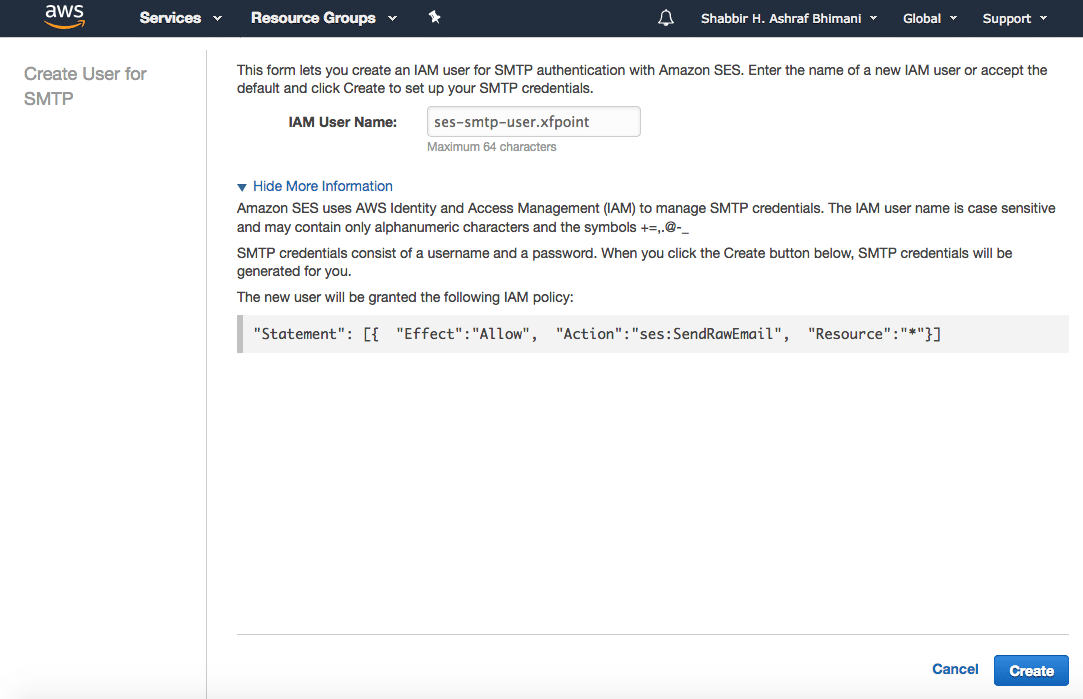Click the IAM User Name label
This screenshot has height=699, width=1083.
click(x=343, y=122)
